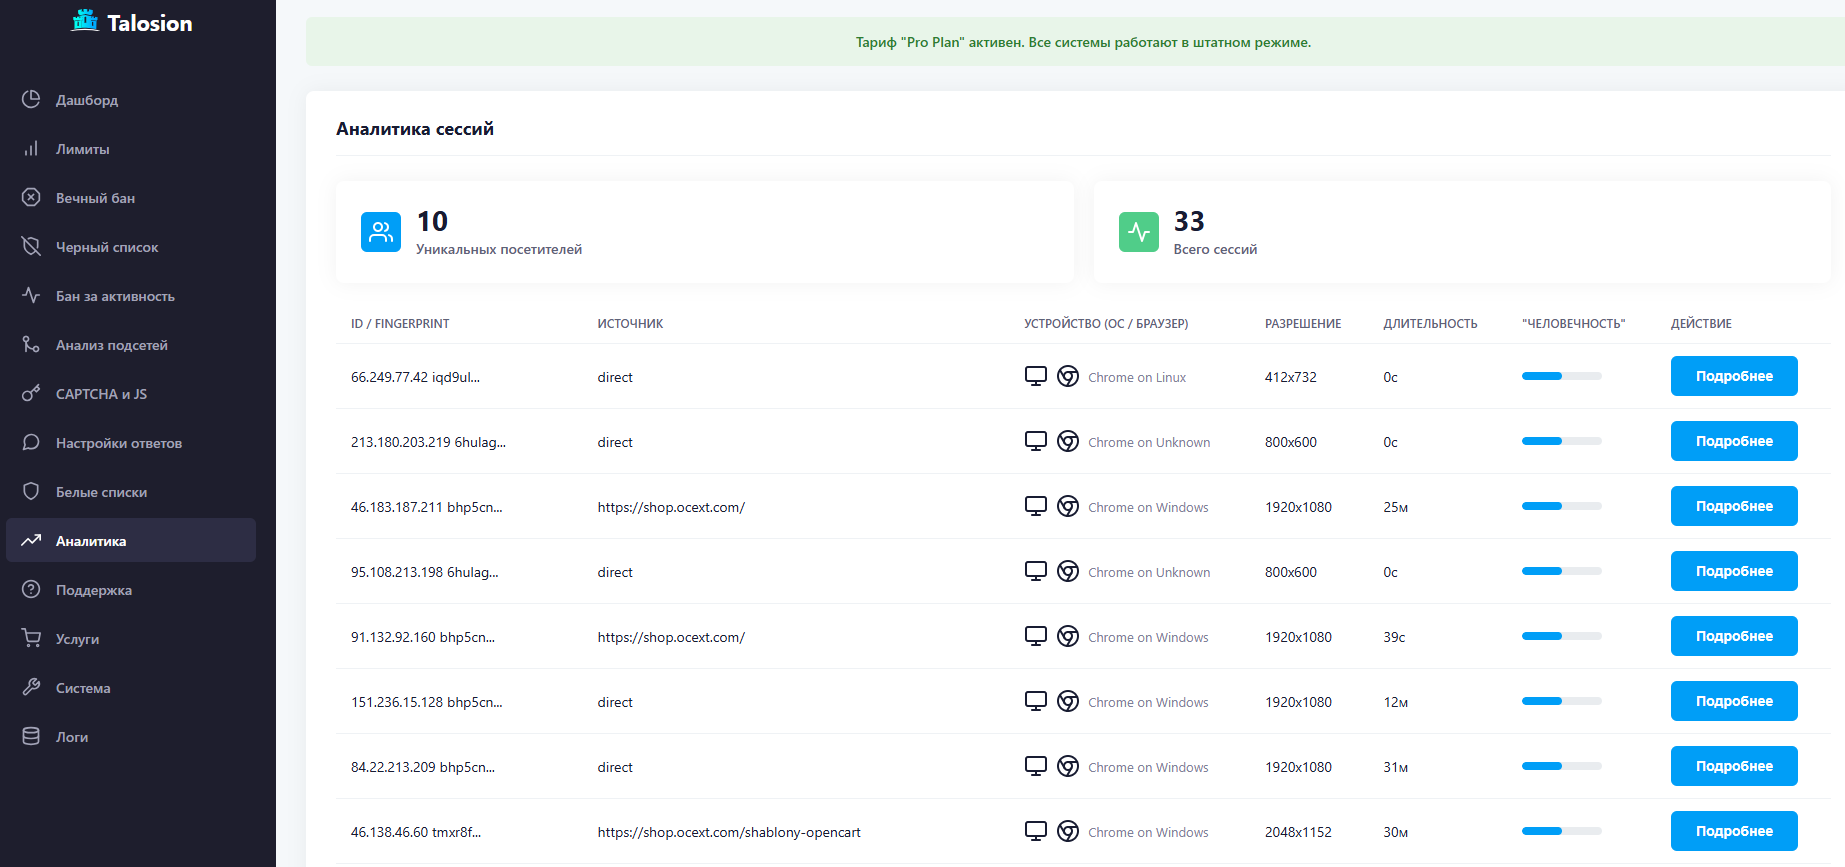Viewport: 1845px width, 867px height.
Task: Click the Логи database icon
Action: 31,736
